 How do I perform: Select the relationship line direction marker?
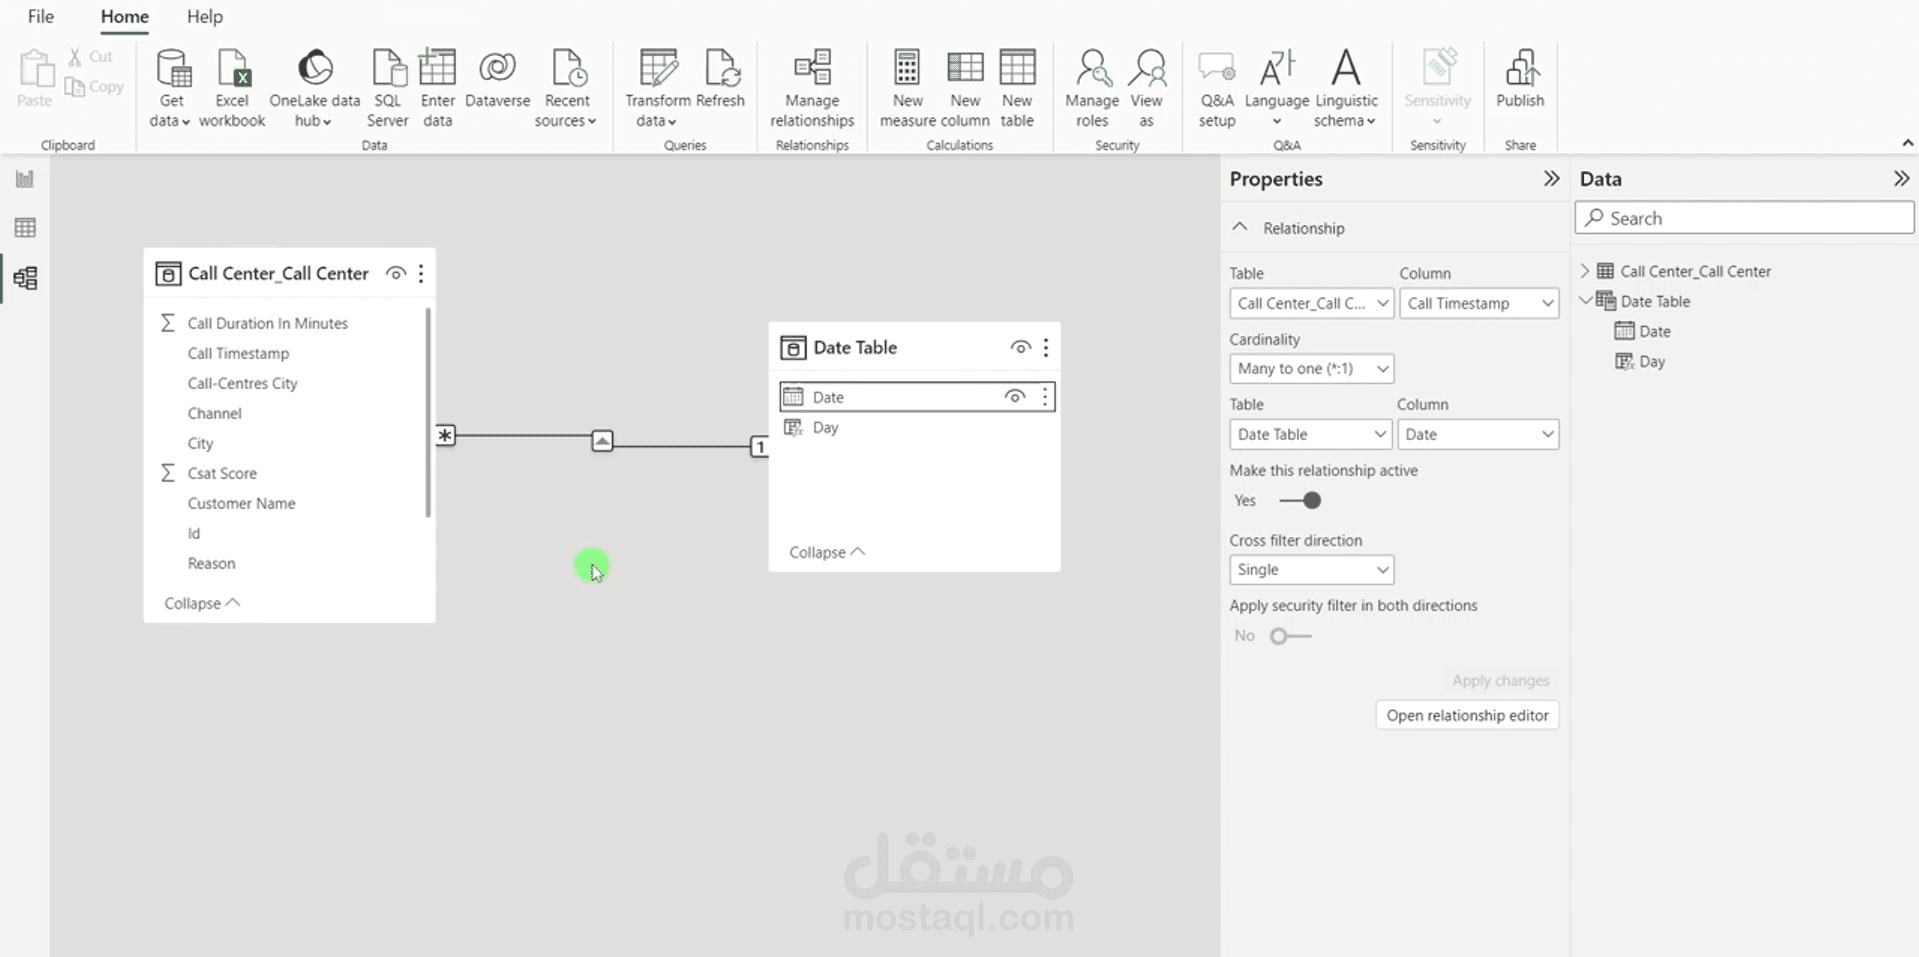pyautogui.click(x=602, y=441)
